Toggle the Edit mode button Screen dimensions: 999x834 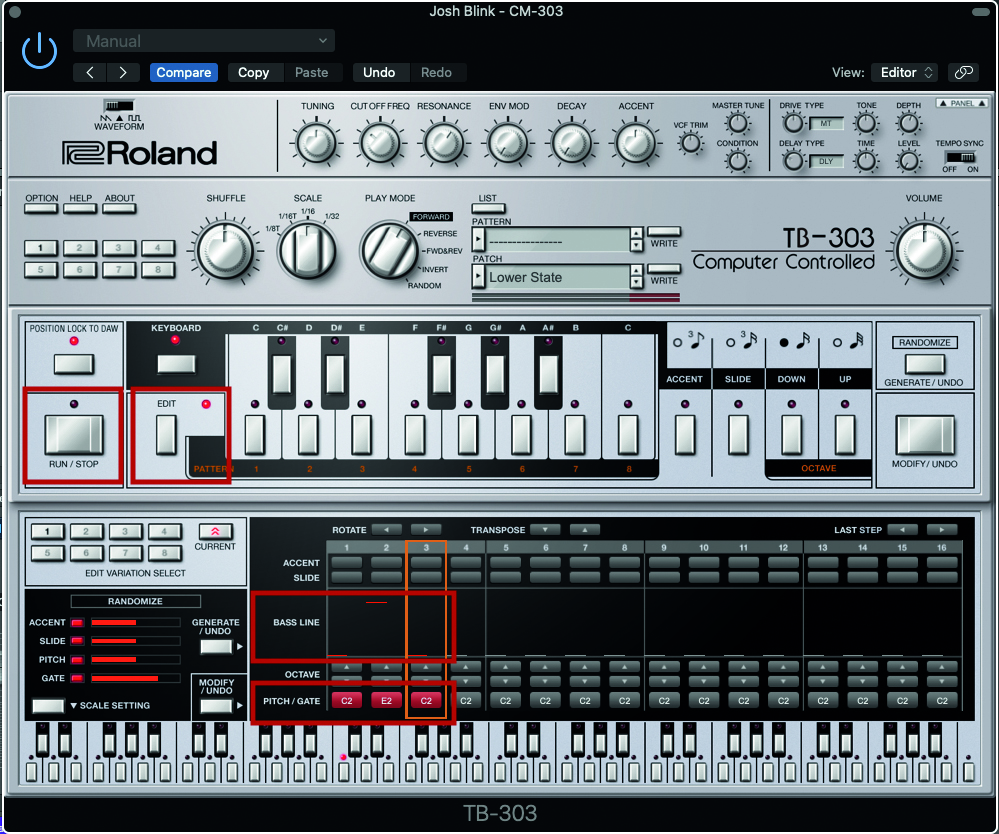(x=166, y=435)
